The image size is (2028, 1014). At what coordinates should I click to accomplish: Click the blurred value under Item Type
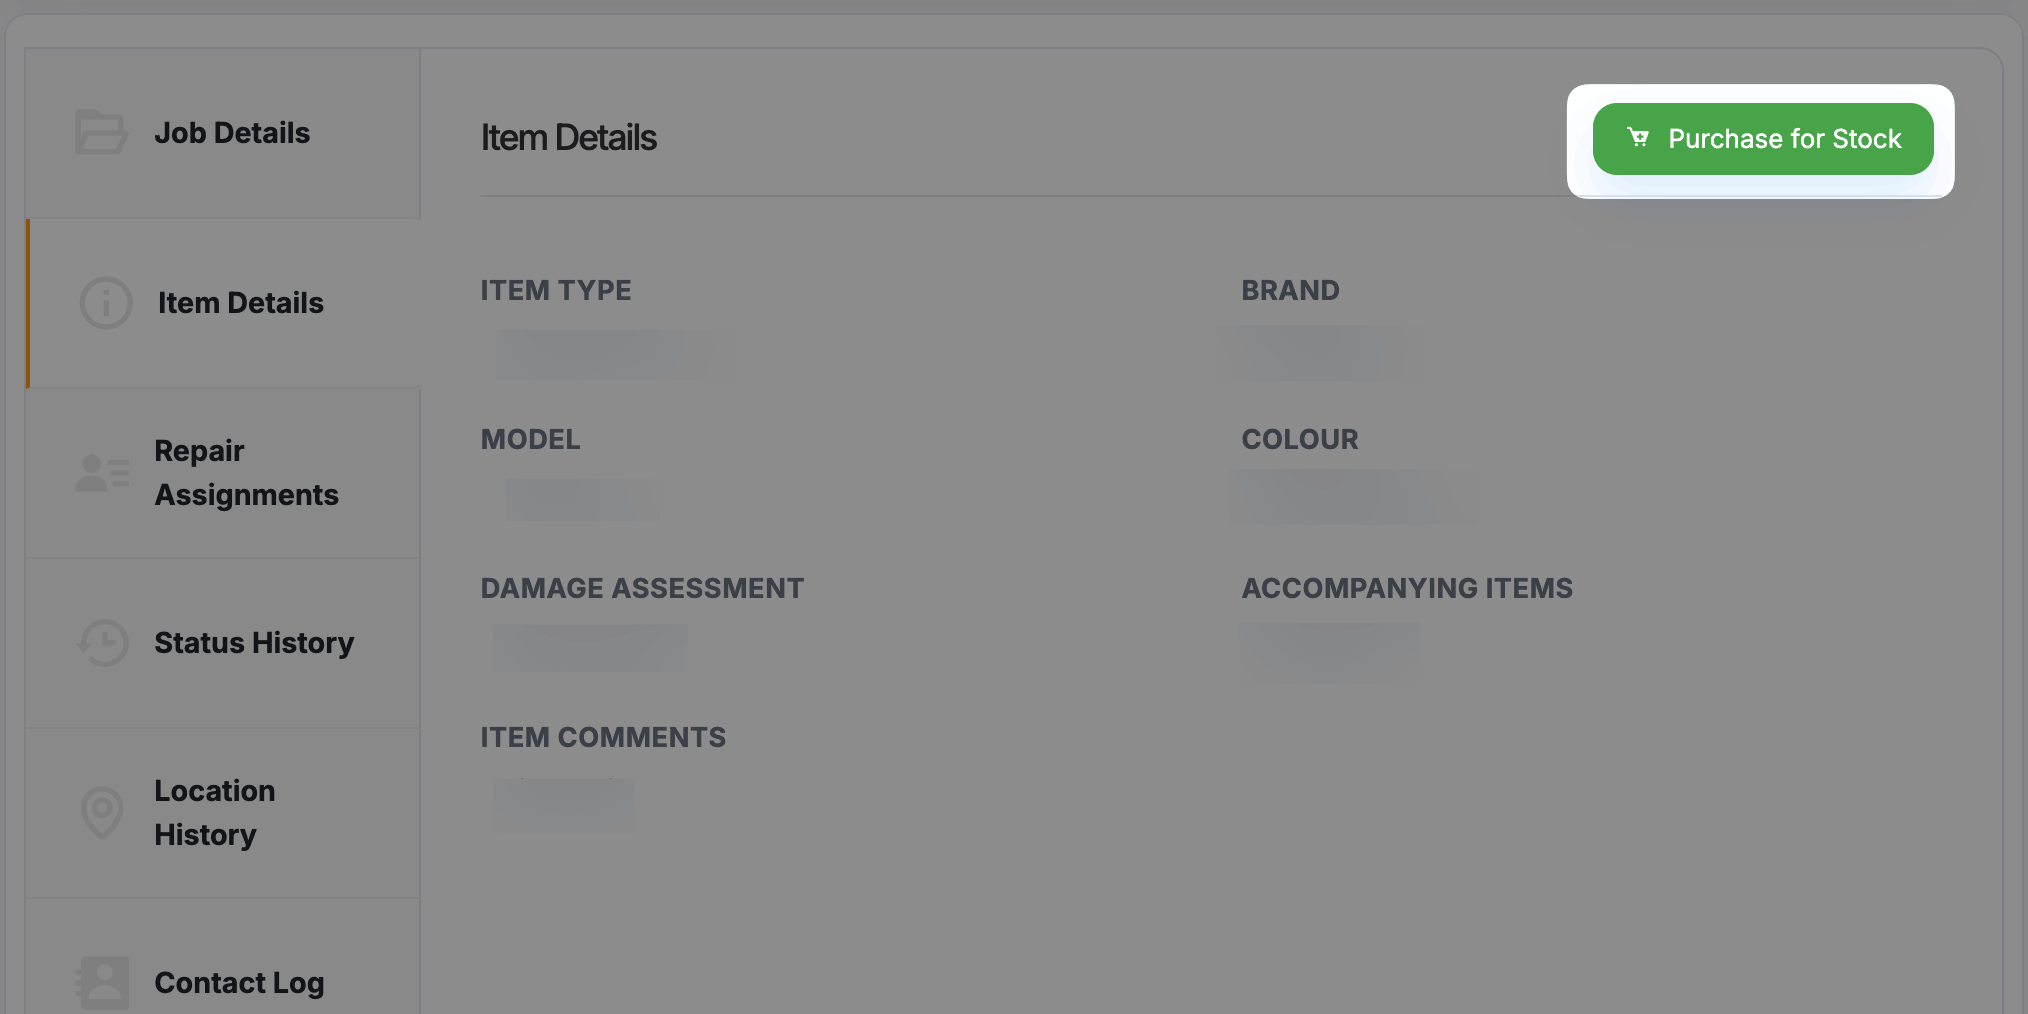pos(610,354)
